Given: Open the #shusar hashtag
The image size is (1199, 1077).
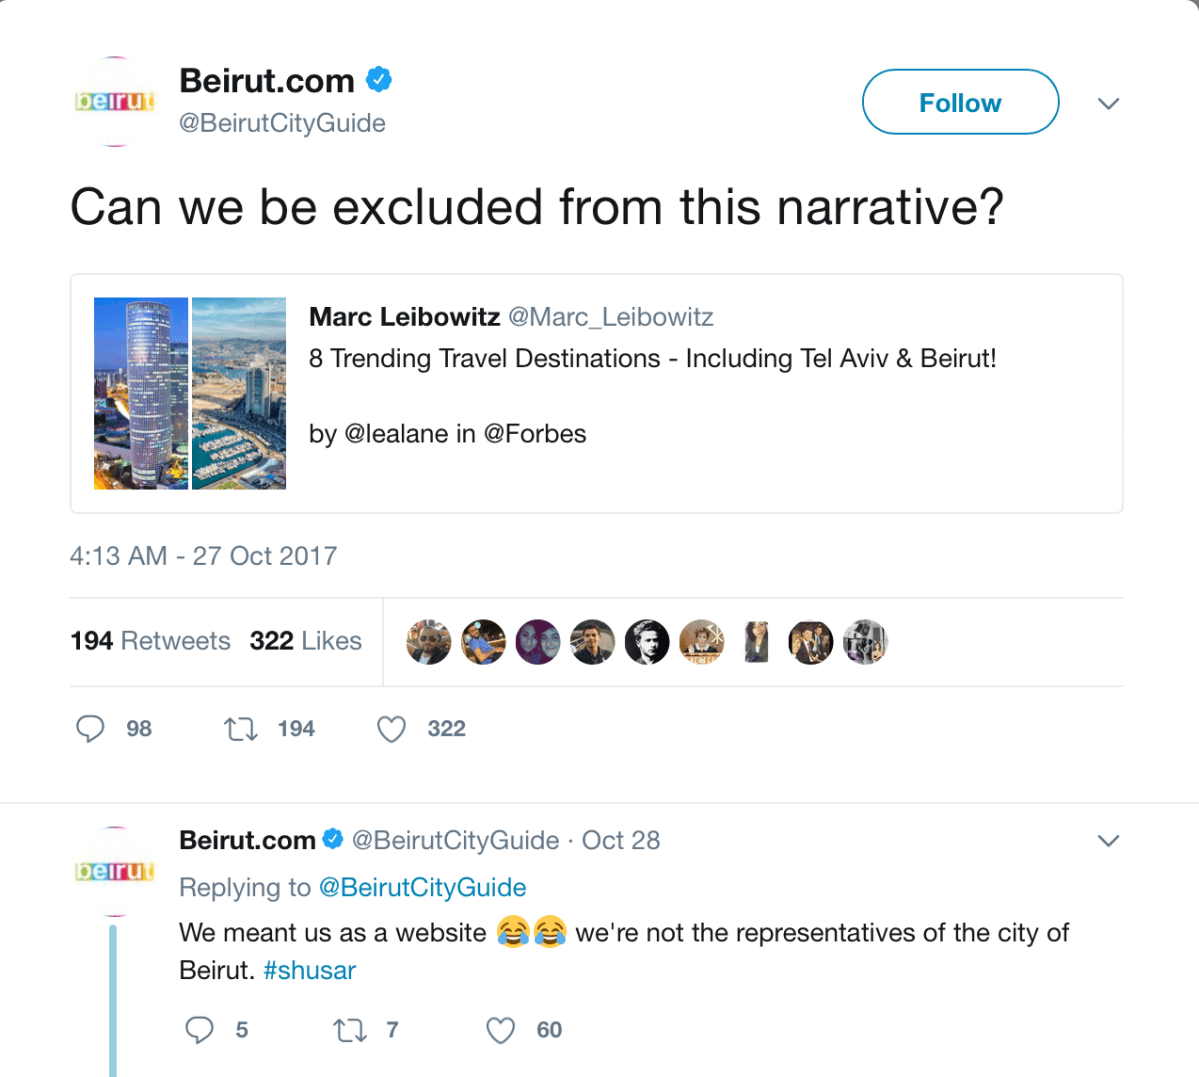Looking at the screenshot, I should (x=309, y=970).
